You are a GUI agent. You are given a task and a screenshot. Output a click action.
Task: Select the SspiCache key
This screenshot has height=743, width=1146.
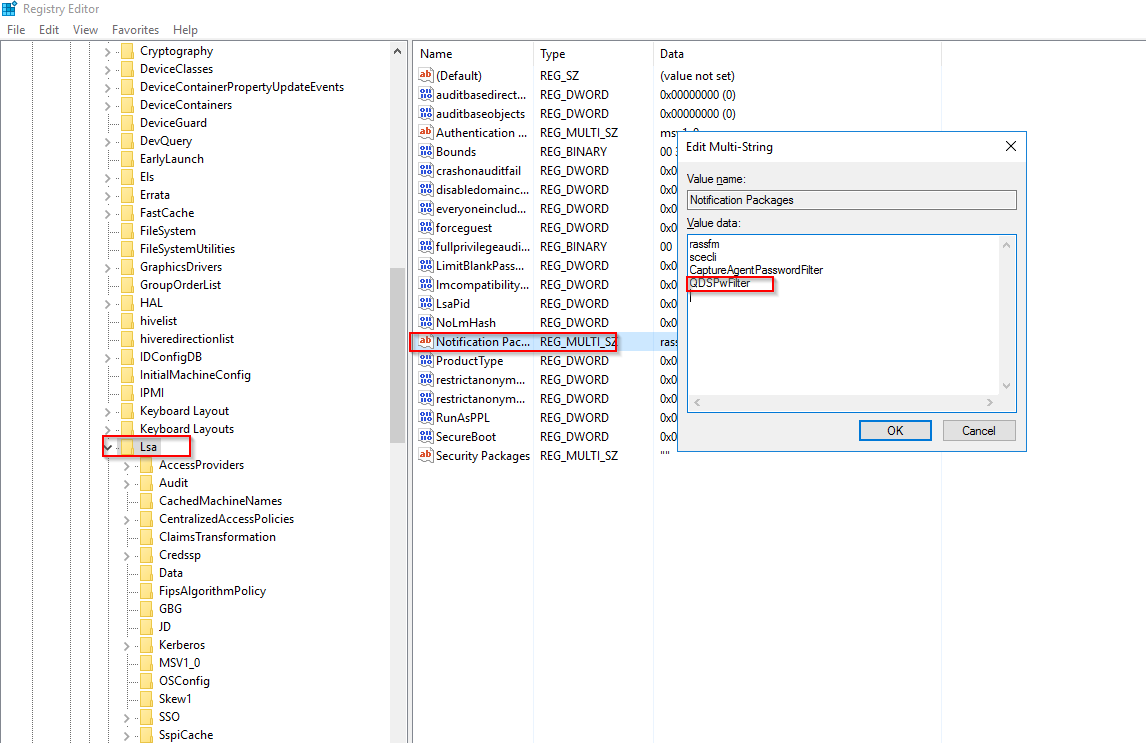click(186, 734)
